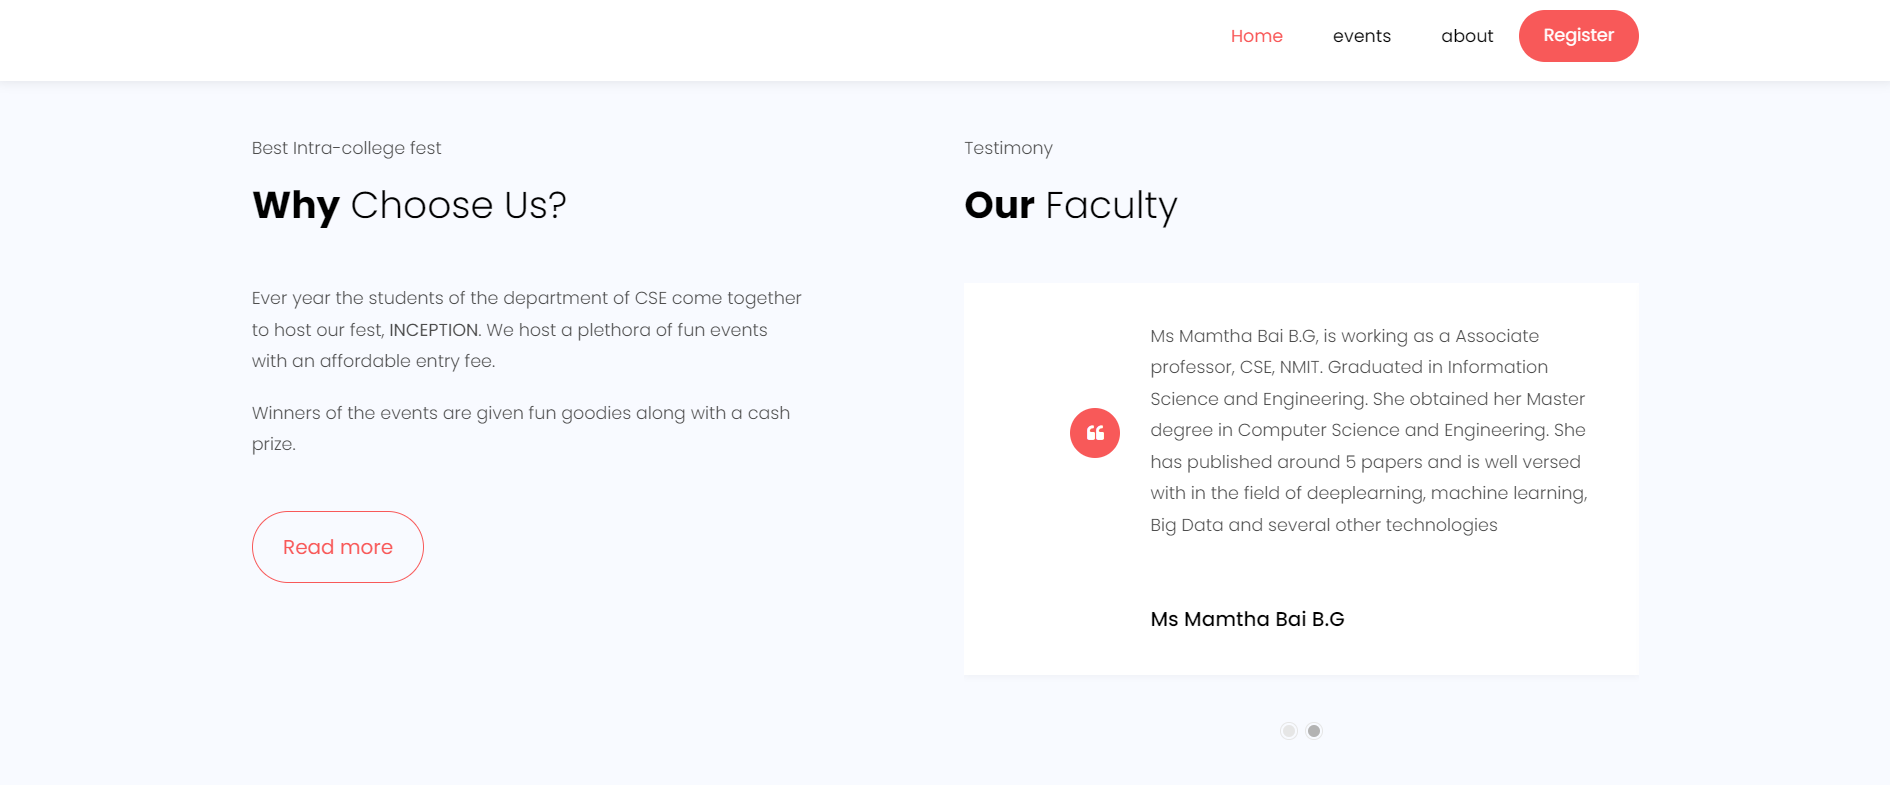Click the Why Choose Us heading

[x=408, y=205]
